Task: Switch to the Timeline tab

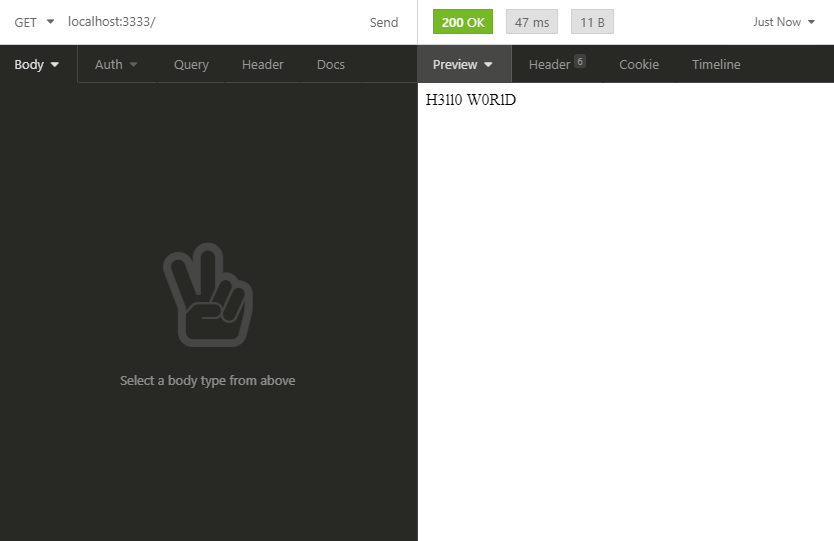Action: point(716,64)
